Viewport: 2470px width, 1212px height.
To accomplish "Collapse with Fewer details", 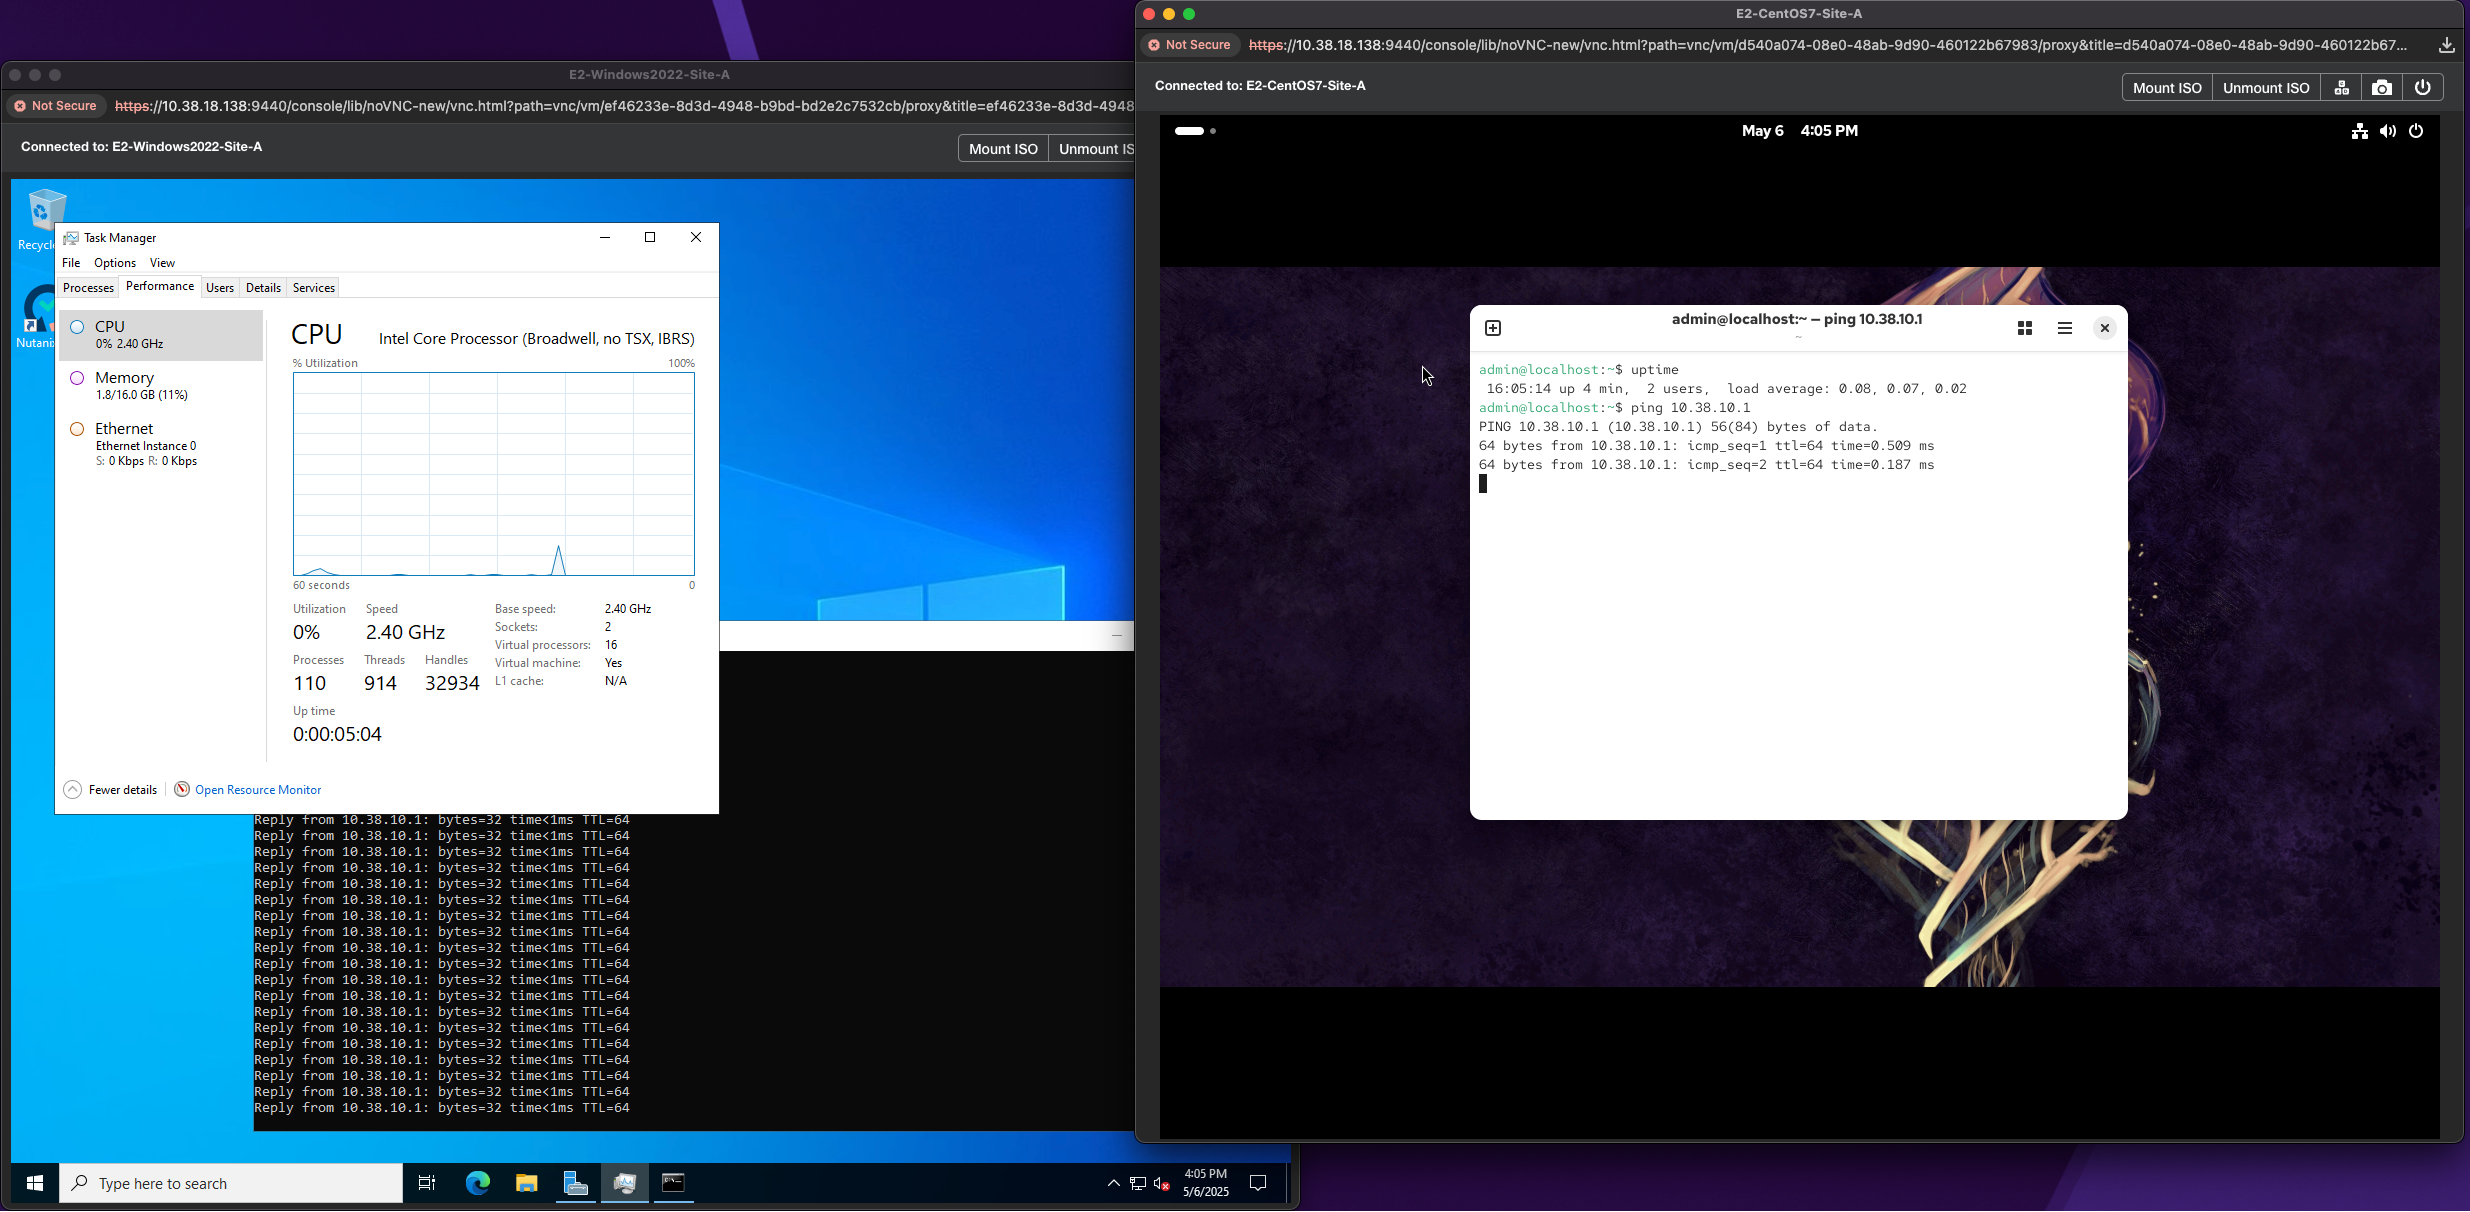I will 111,790.
